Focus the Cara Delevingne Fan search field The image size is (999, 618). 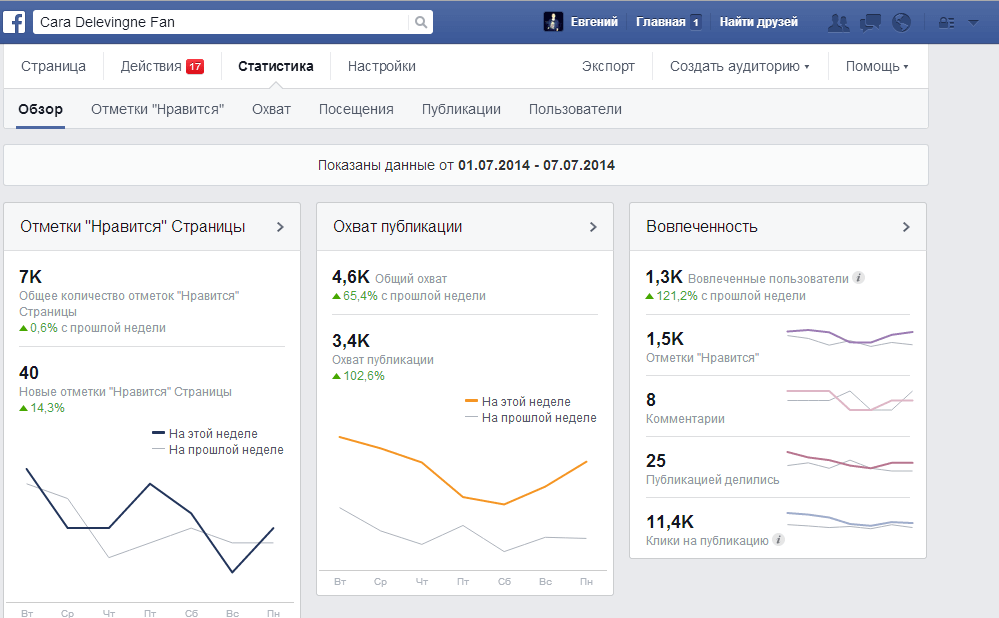pyautogui.click(x=220, y=21)
